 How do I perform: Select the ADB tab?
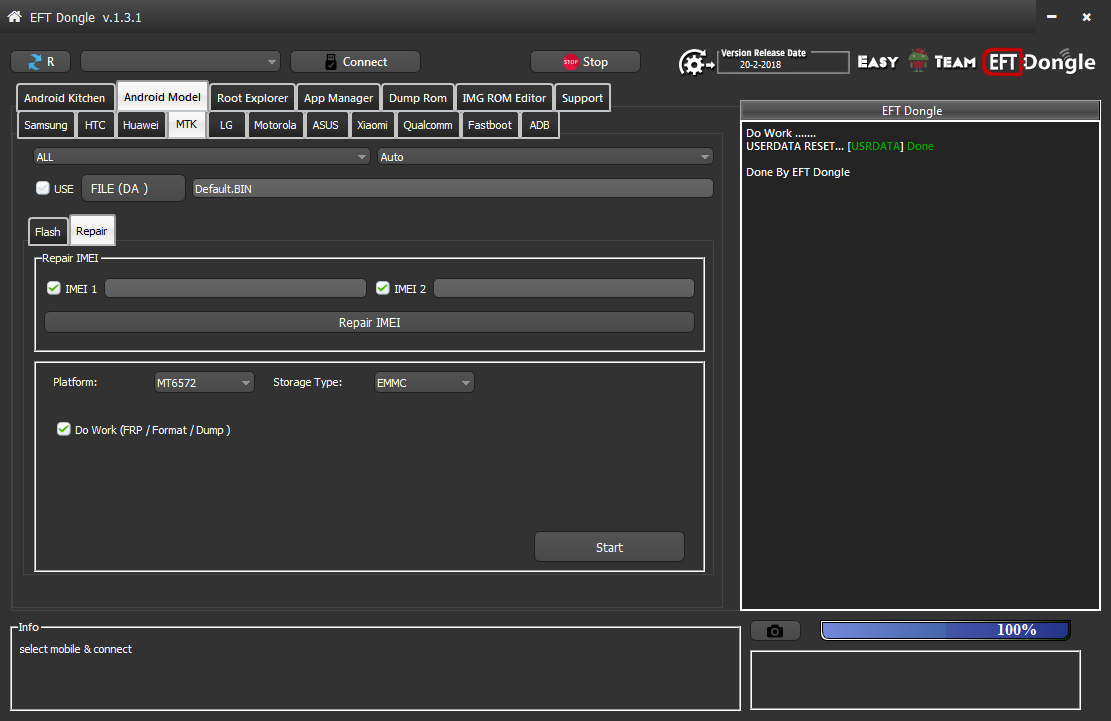tap(539, 125)
